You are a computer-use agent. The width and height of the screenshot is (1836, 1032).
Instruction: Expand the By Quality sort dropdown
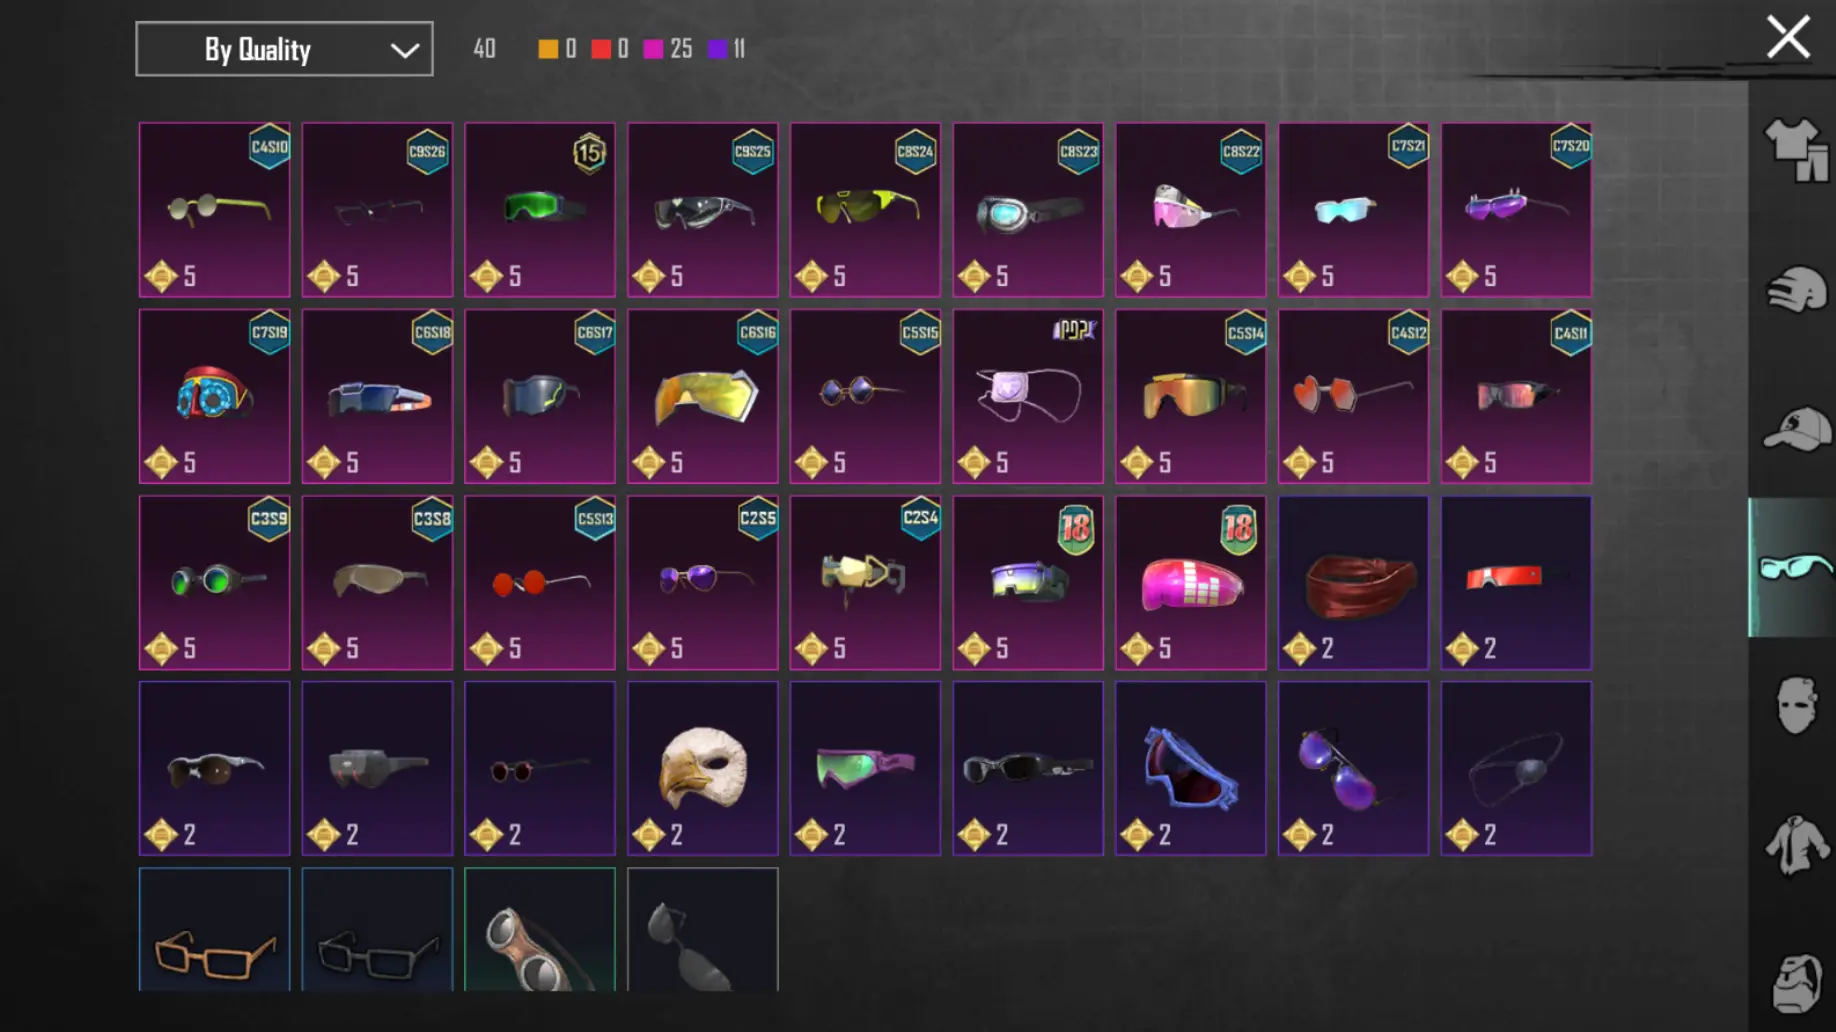284,49
